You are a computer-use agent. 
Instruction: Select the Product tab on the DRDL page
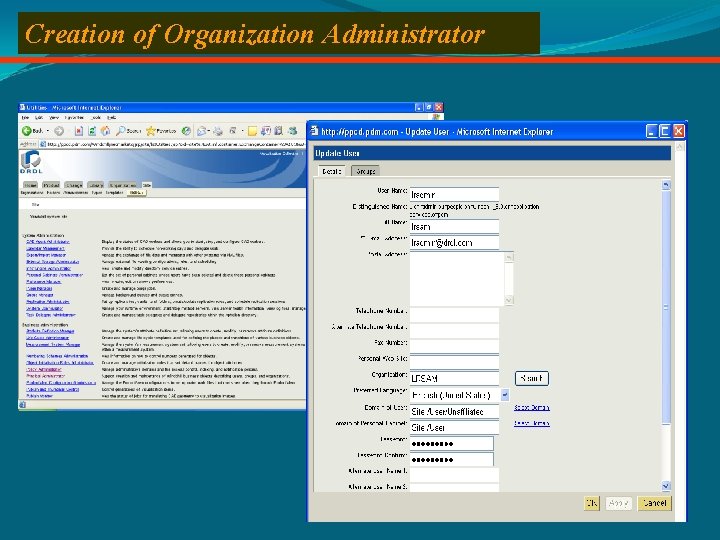click(51, 185)
